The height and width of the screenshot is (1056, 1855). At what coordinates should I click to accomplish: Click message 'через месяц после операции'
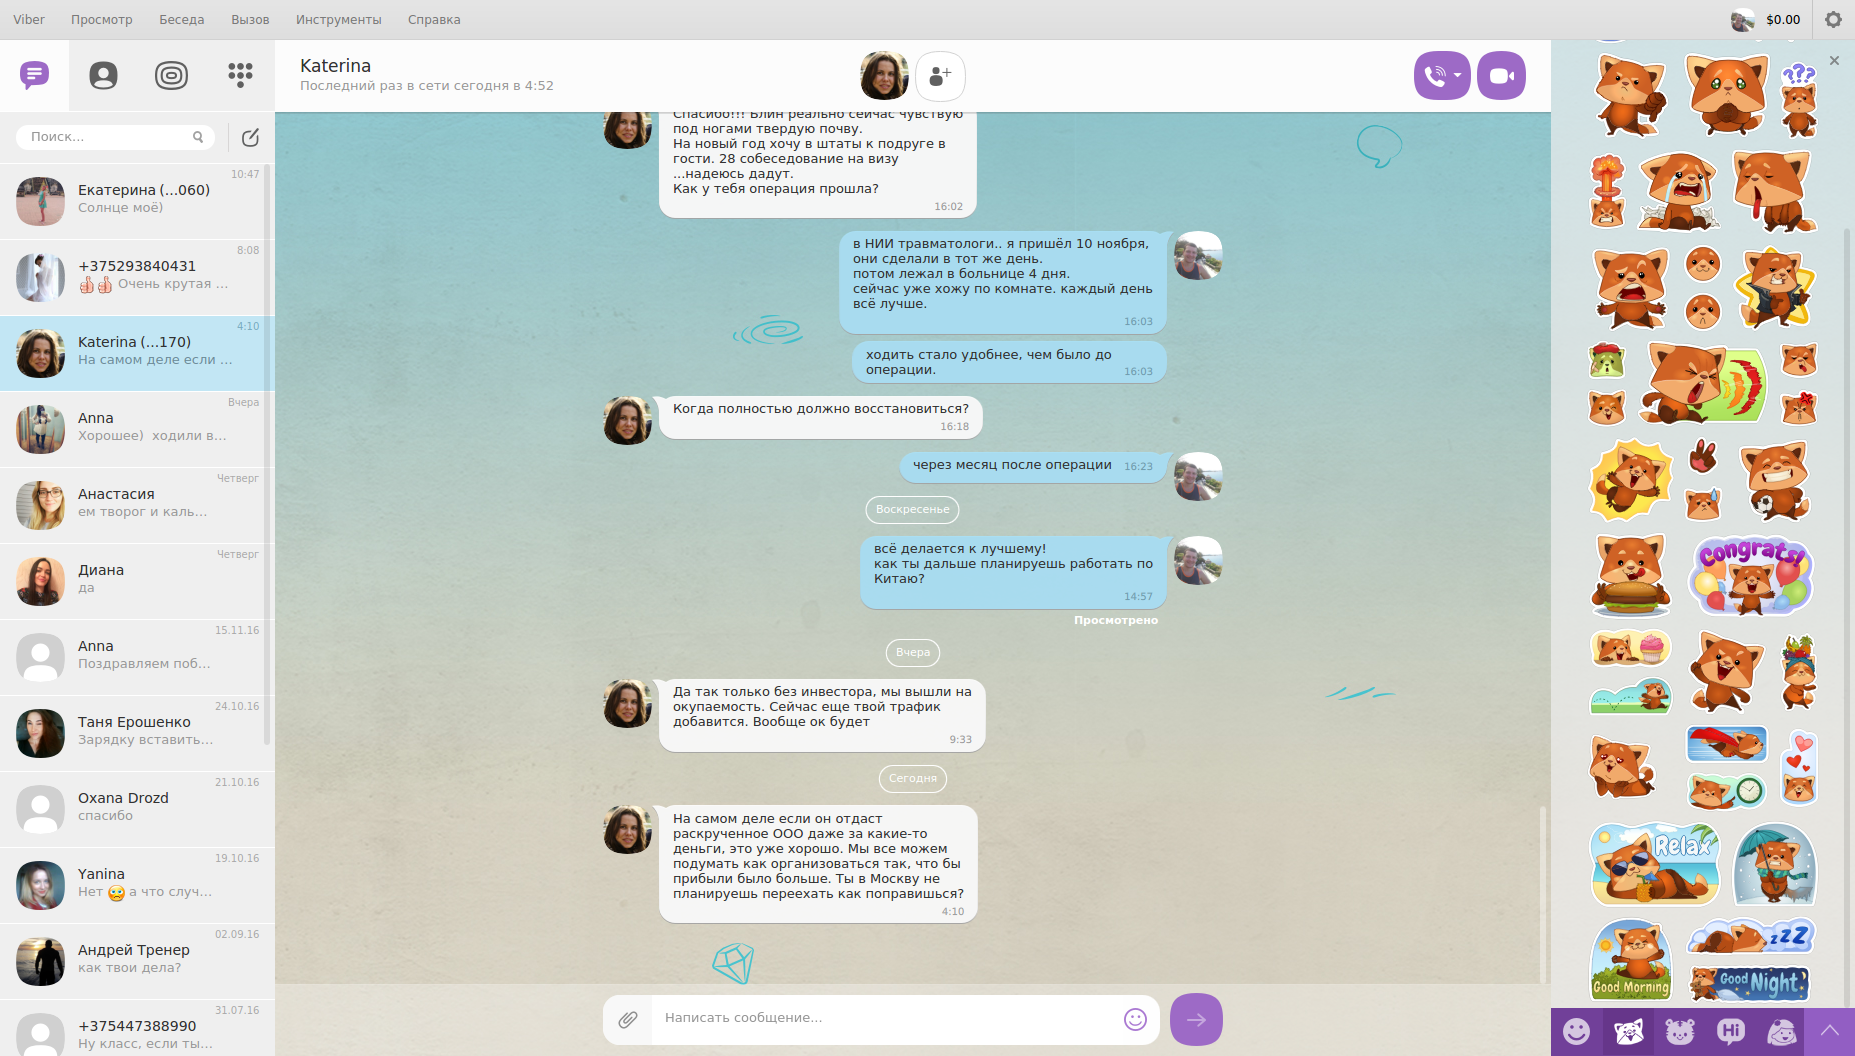[x=1032, y=466]
